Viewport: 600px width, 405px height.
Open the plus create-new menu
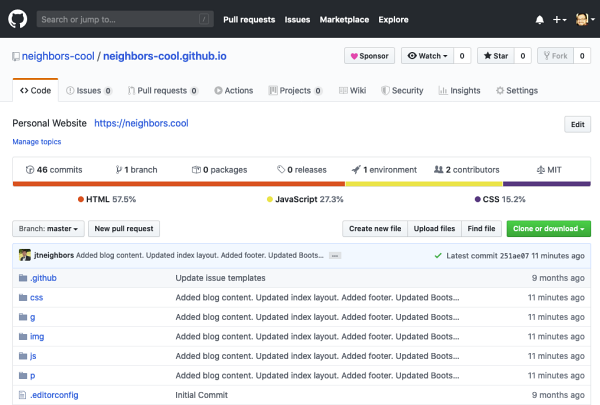coord(559,20)
